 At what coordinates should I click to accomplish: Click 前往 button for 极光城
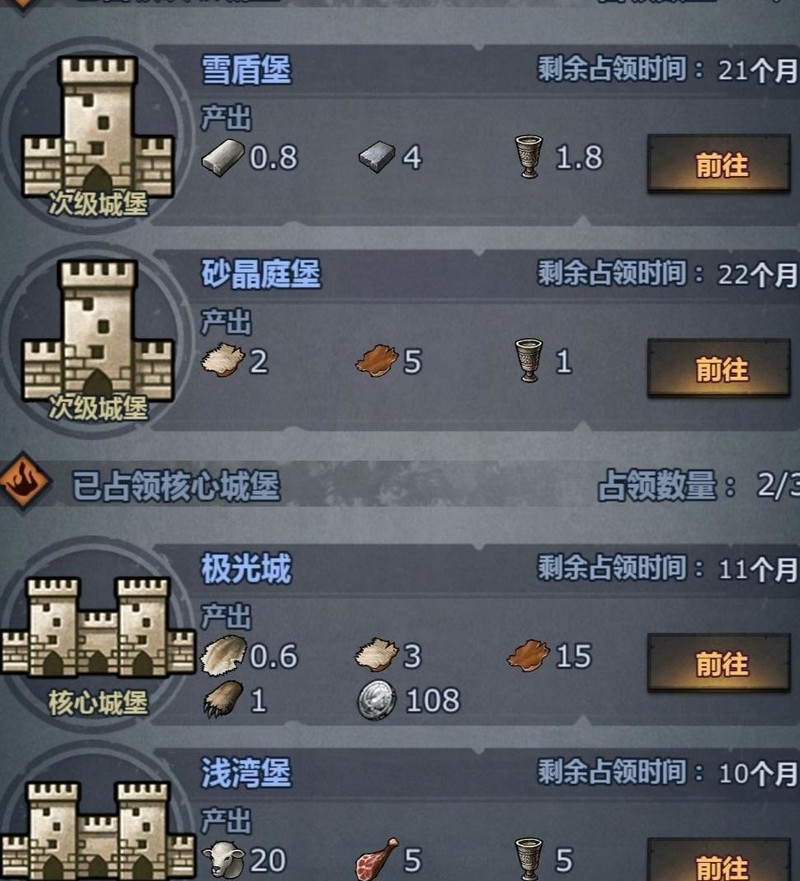point(719,663)
